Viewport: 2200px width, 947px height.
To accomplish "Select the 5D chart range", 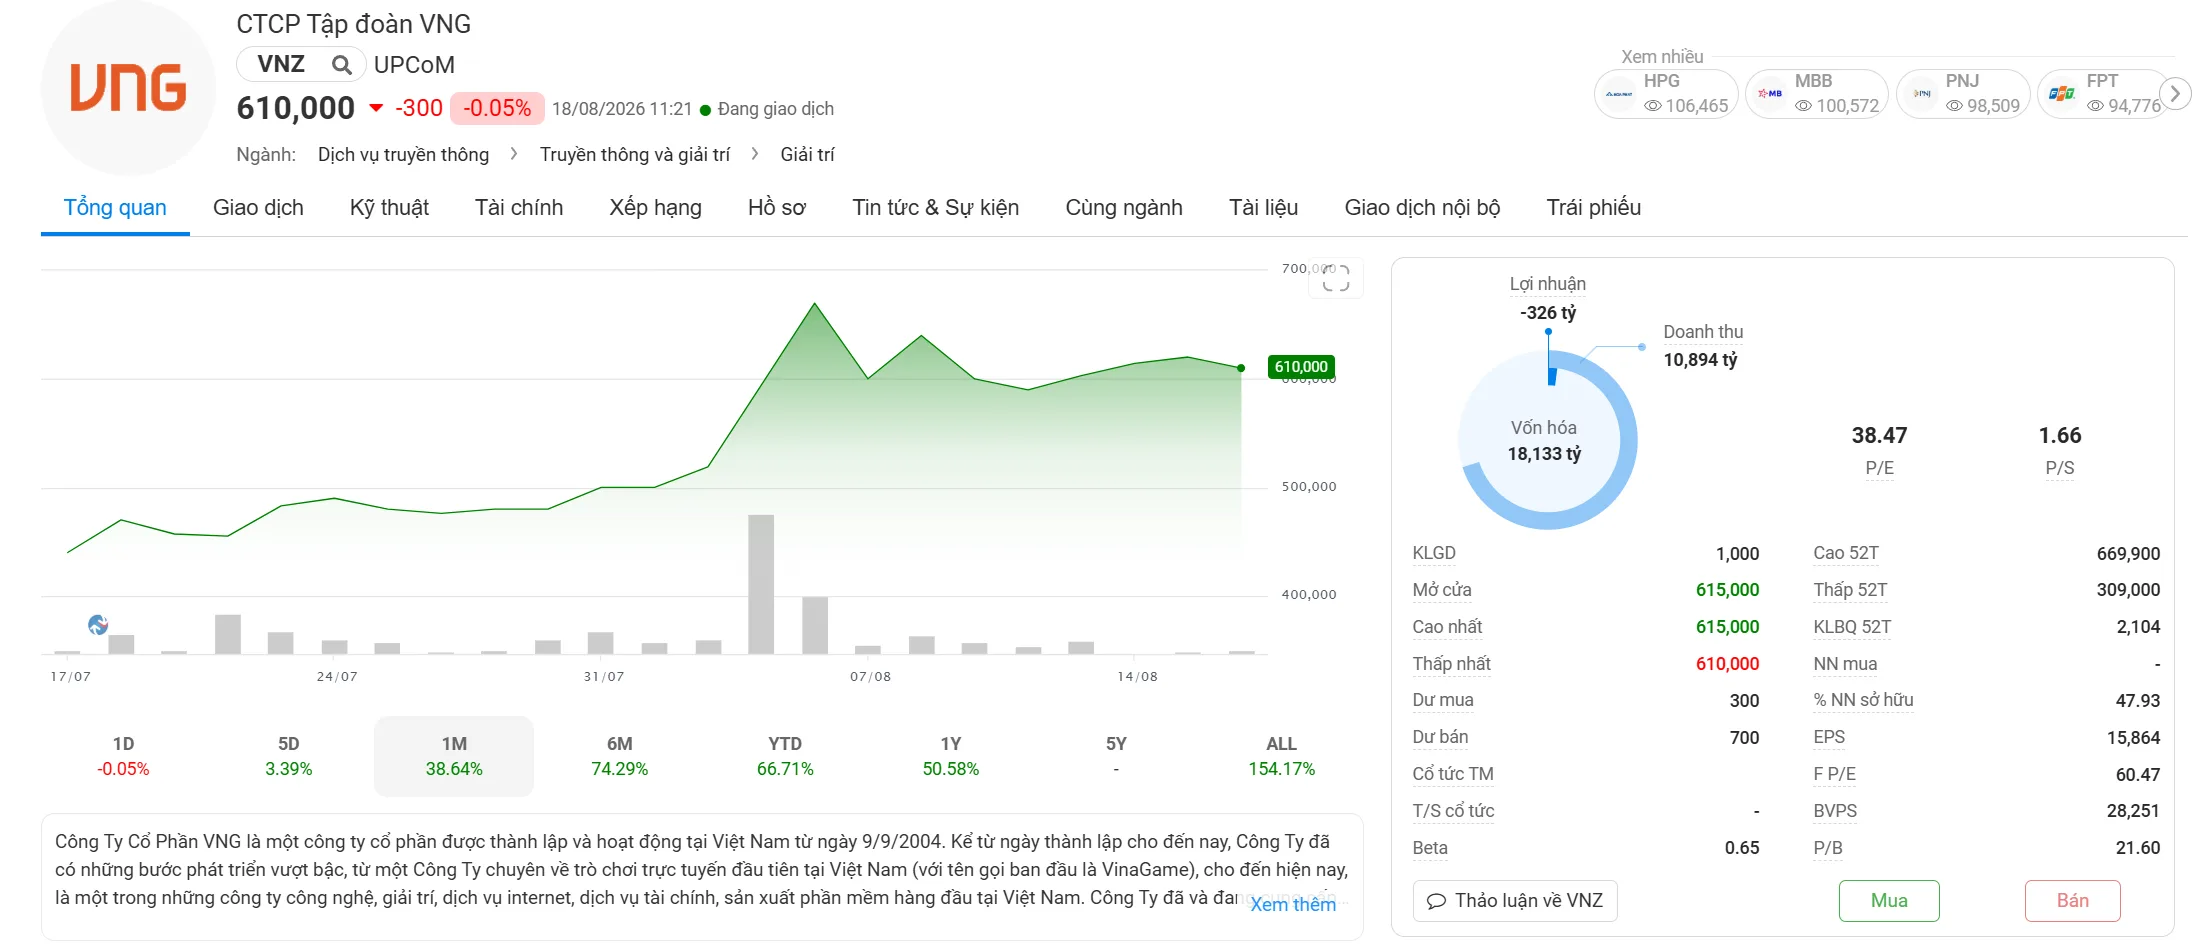I will click(x=288, y=756).
